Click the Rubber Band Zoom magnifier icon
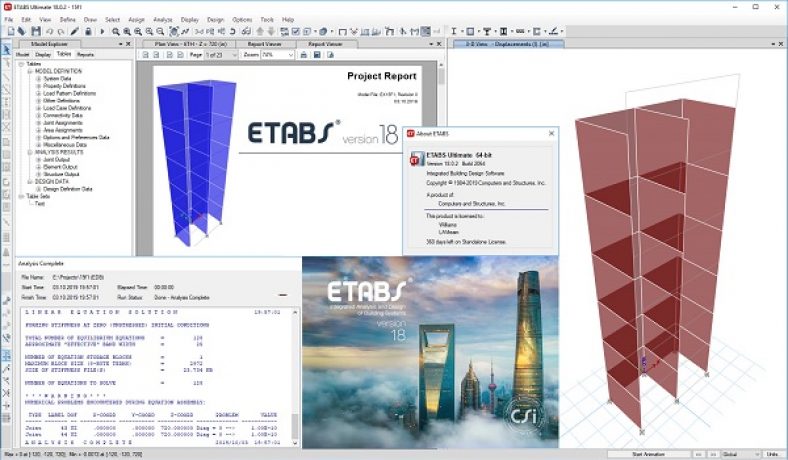The height and width of the screenshot is (460, 788). (x=116, y=32)
